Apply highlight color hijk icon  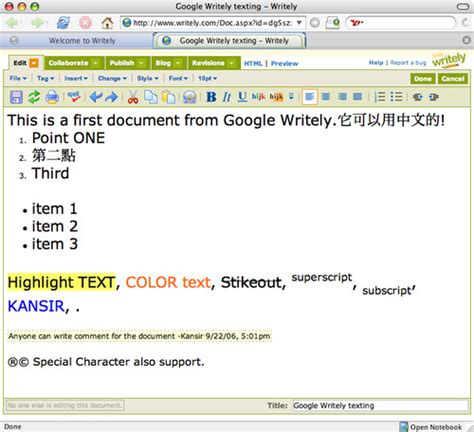[x=276, y=97]
